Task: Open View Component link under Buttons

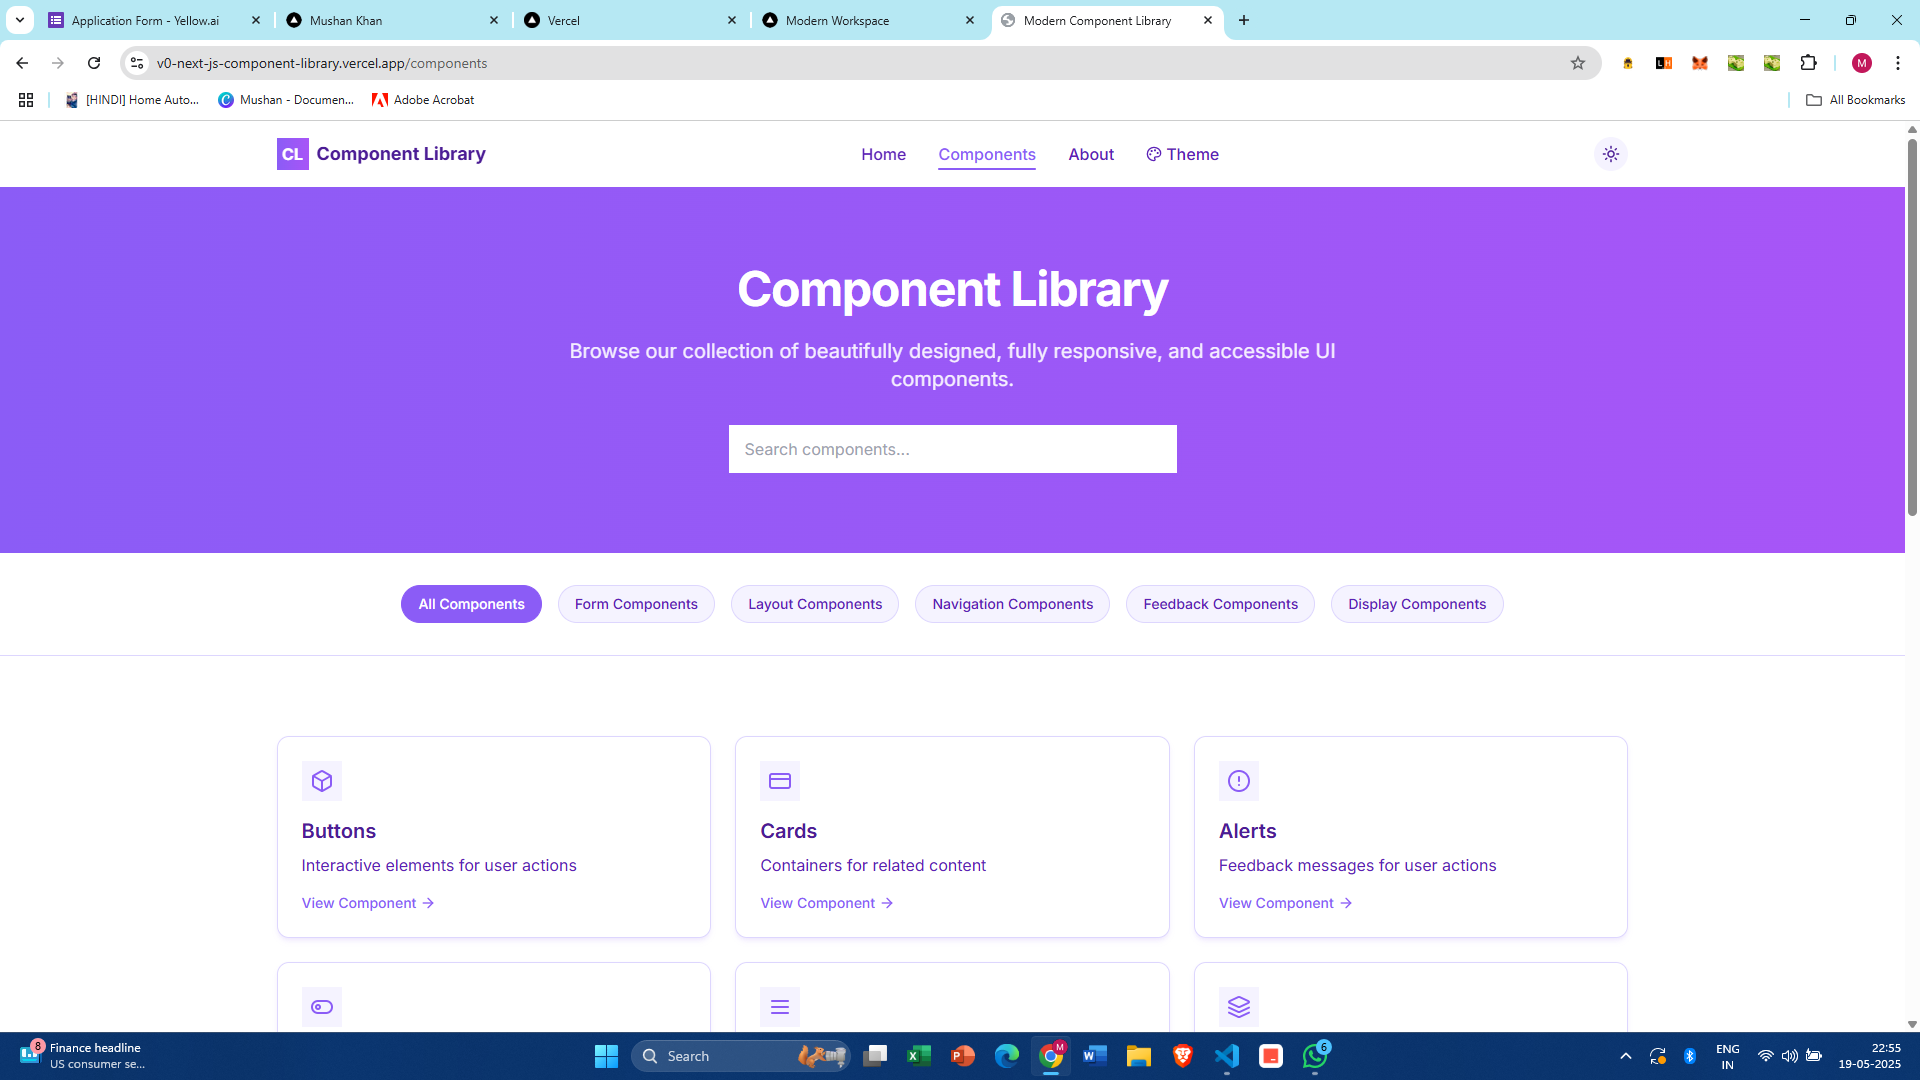Action: tap(367, 903)
